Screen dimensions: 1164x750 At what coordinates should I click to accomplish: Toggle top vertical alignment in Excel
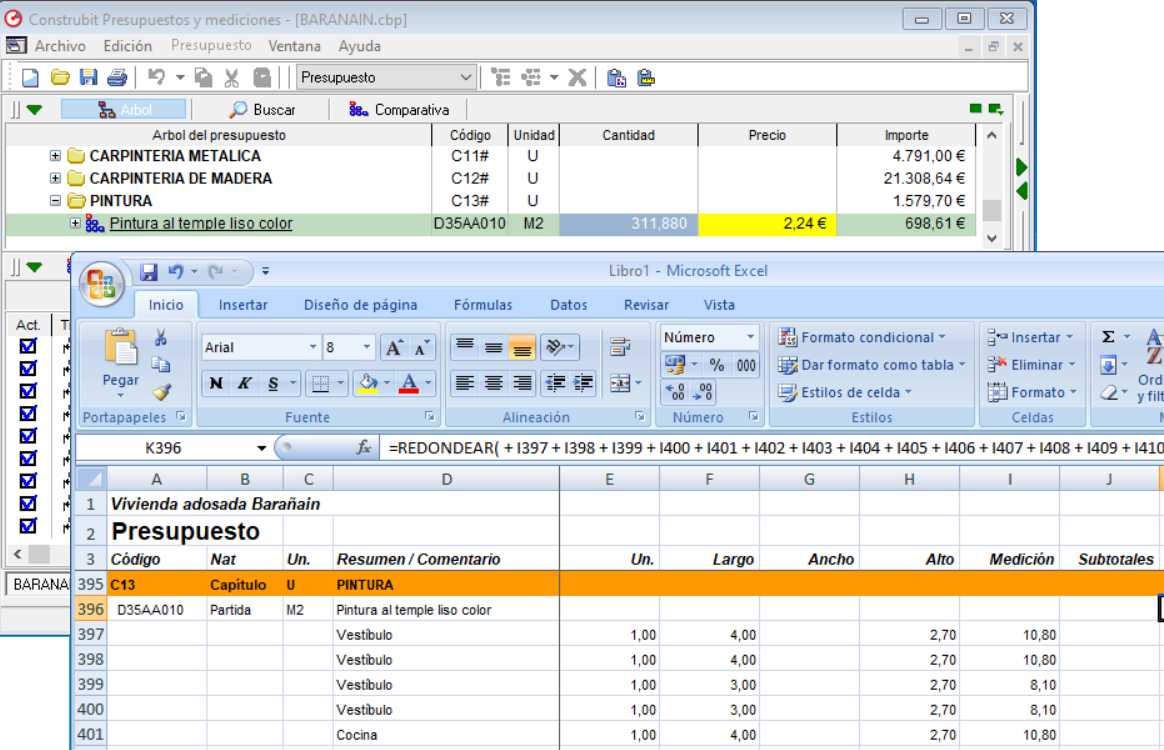click(x=465, y=347)
